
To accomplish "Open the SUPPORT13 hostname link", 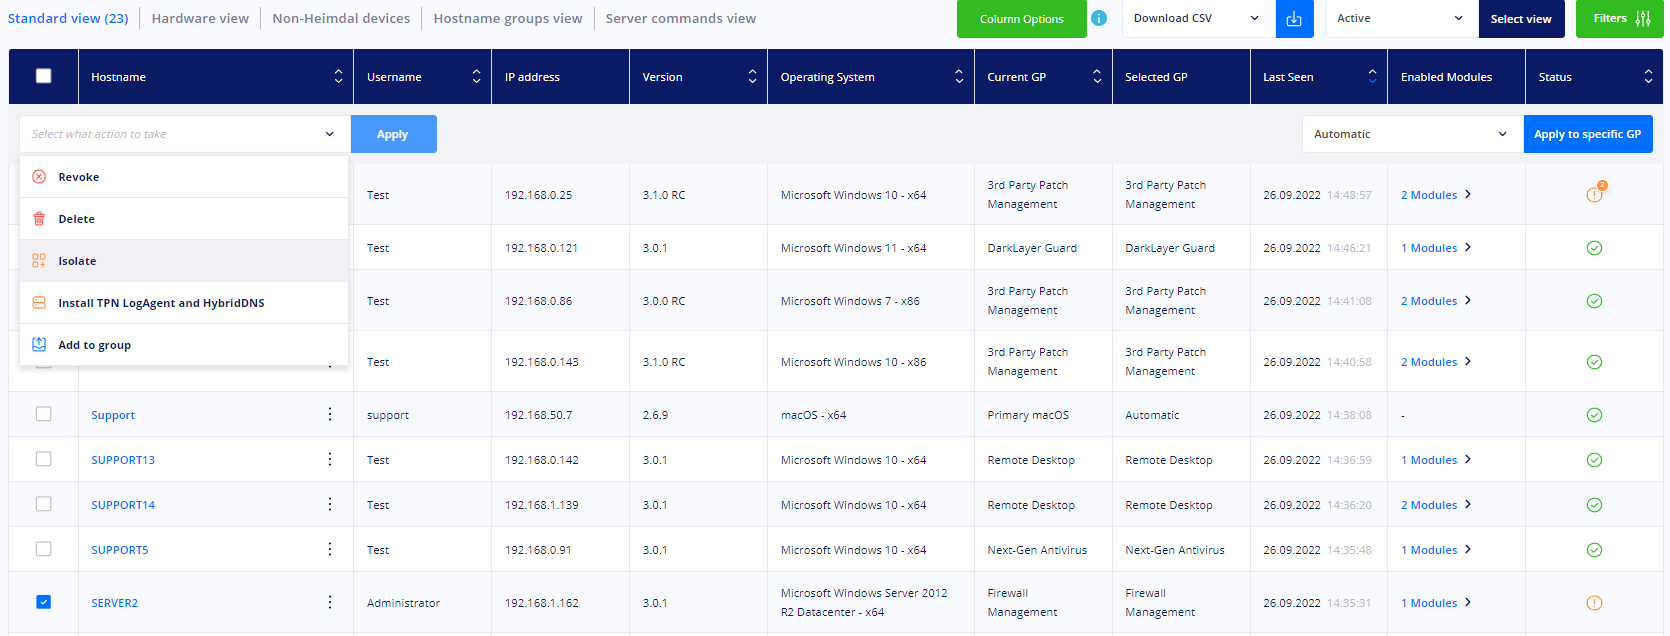I will [x=123, y=460].
